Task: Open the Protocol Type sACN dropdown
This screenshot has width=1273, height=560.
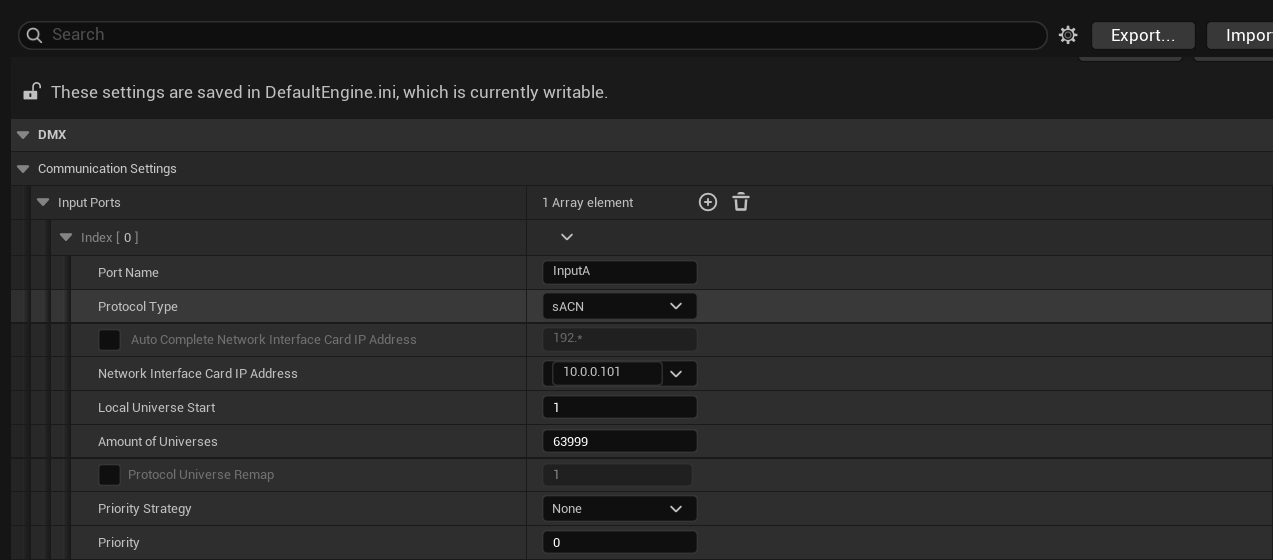Action: 619,306
